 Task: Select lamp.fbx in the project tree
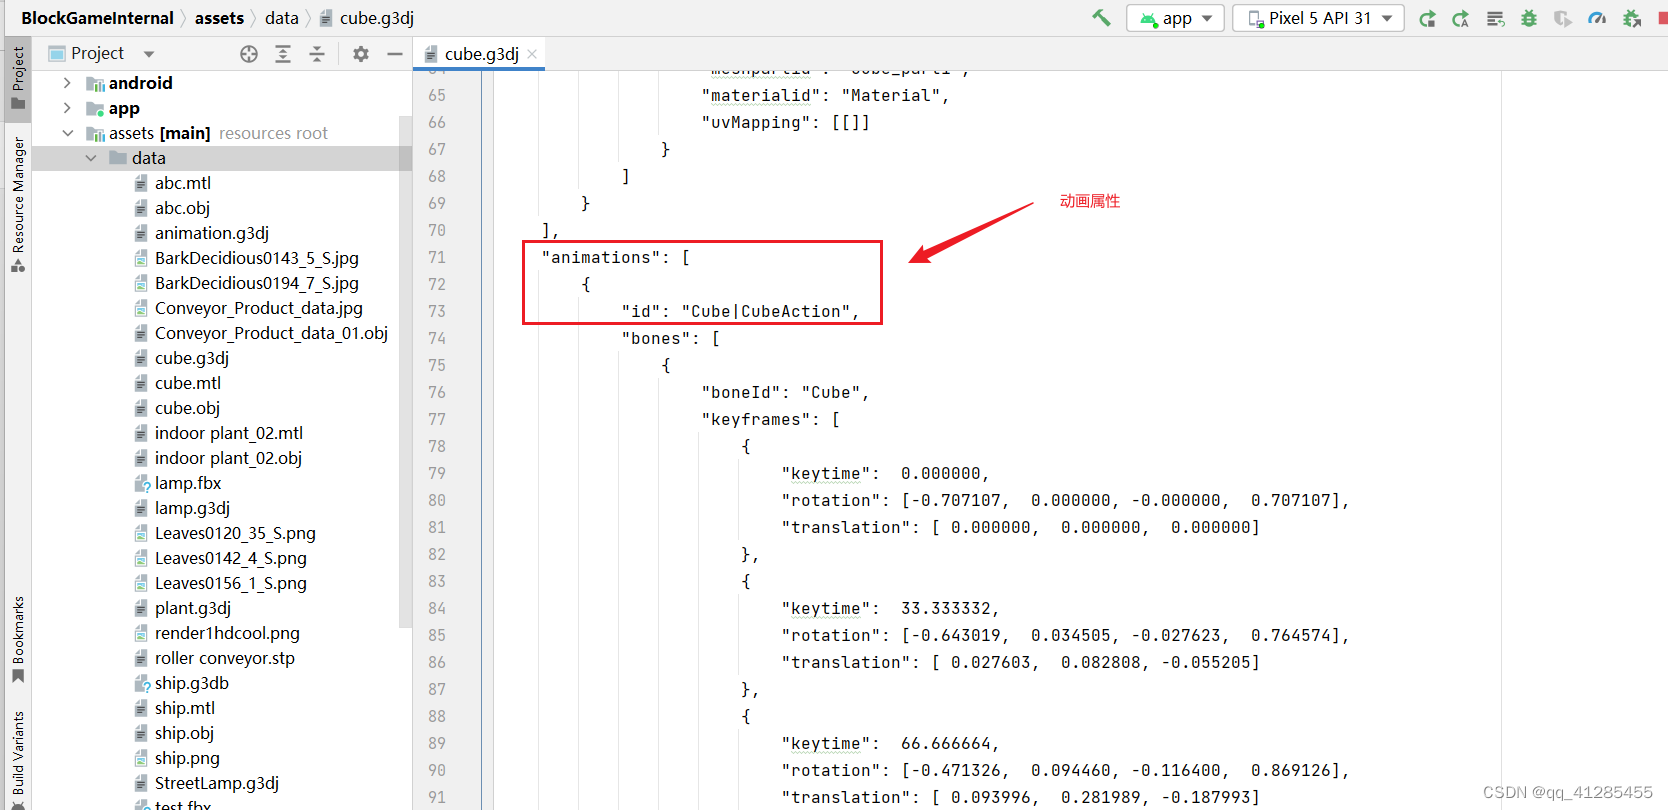pos(188,483)
